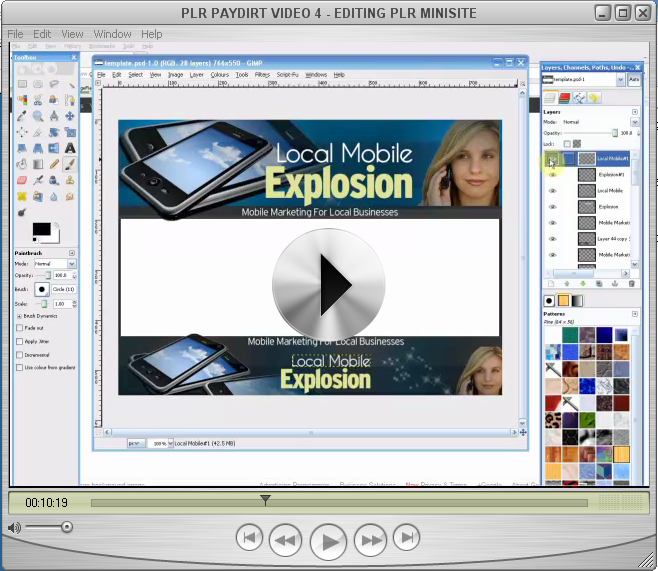
Task: Raise layer with the up arrow icon
Action: 567,284
